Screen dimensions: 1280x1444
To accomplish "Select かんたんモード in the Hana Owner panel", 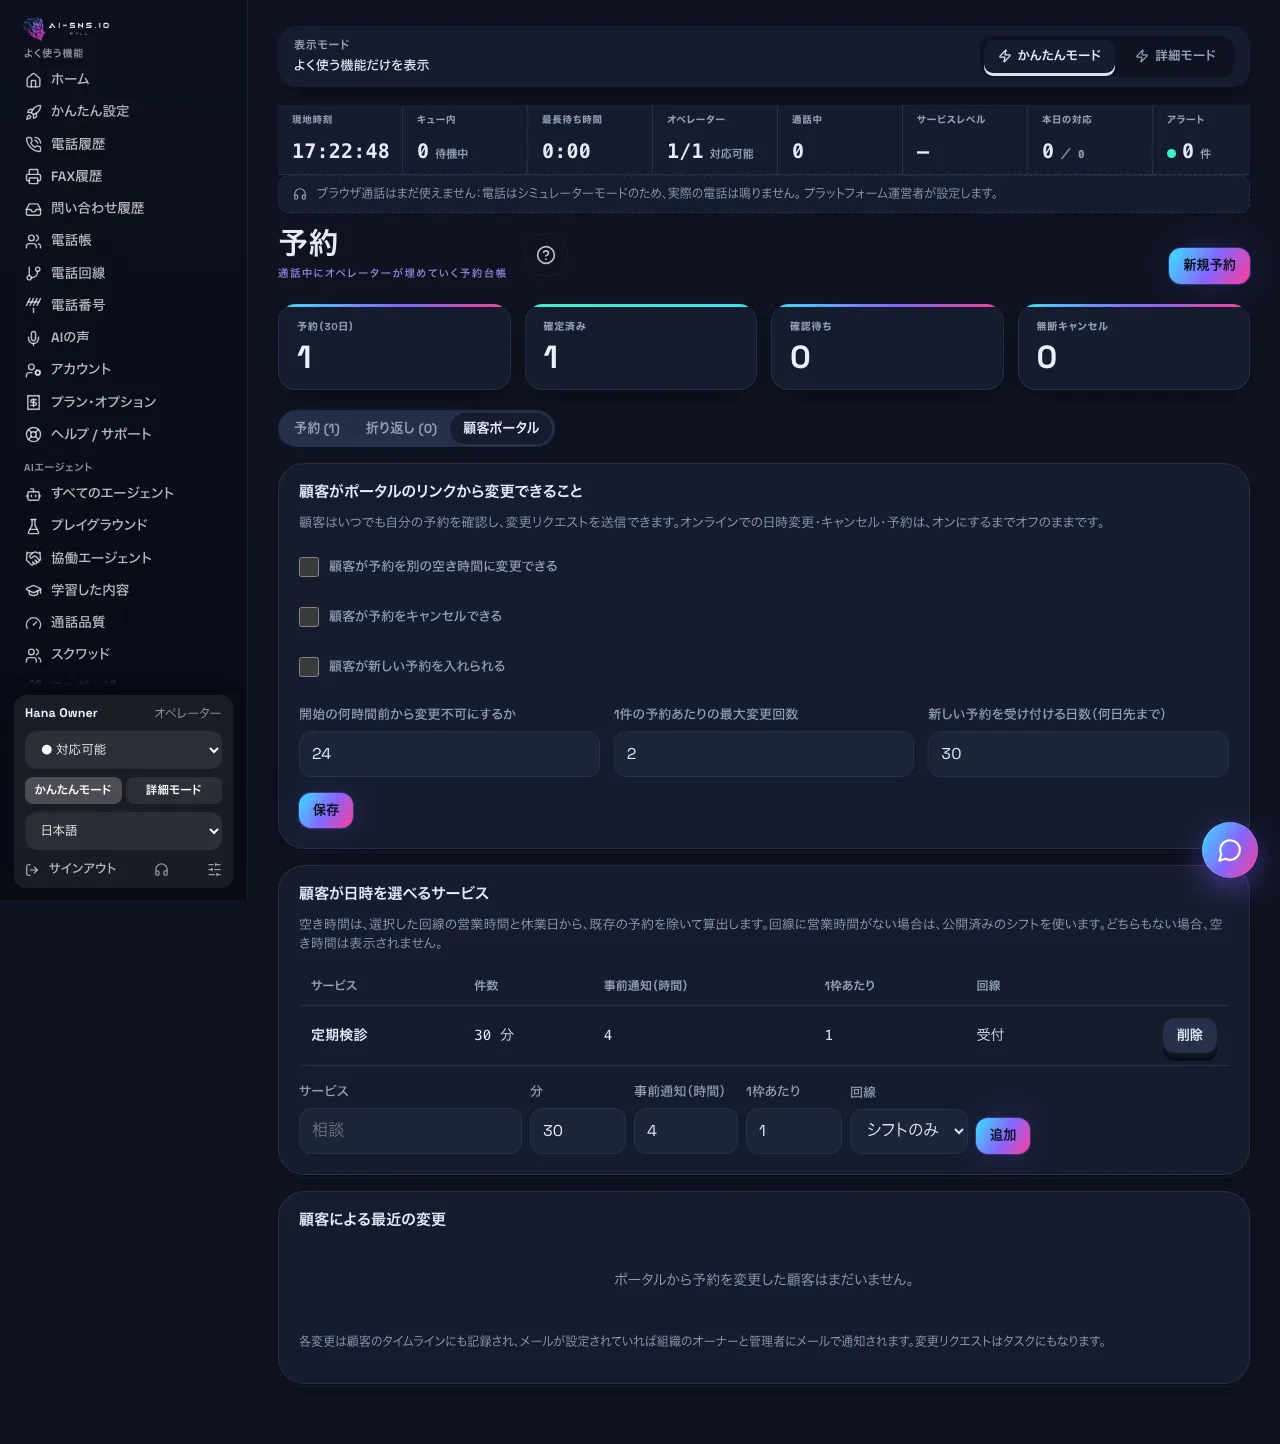I will (73, 790).
